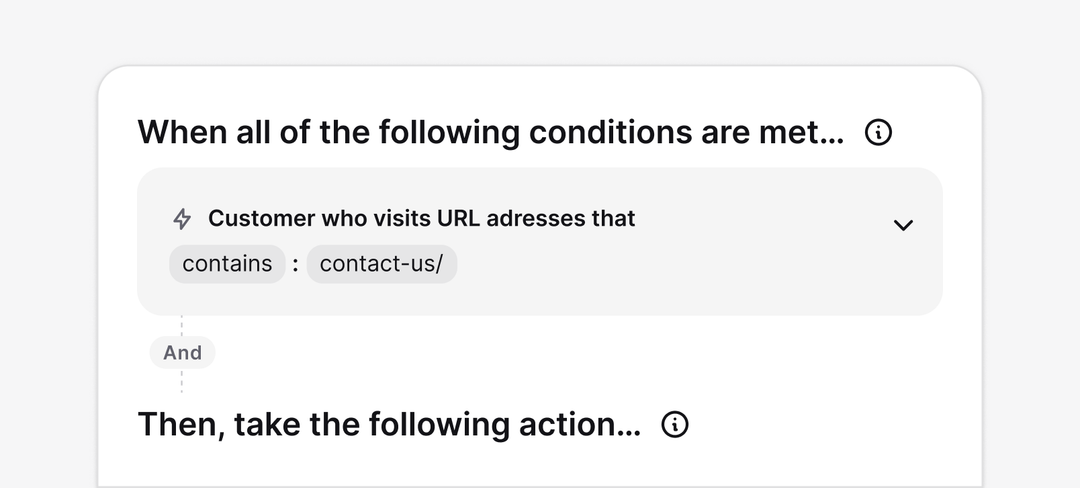Expand the condition card with the chevron arrow
The height and width of the screenshot is (488, 1080).
tap(902, 225)
